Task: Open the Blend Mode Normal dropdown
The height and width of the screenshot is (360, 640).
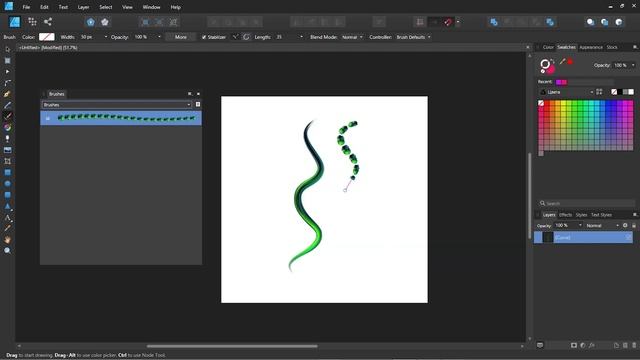Action: tap(352, 37)
